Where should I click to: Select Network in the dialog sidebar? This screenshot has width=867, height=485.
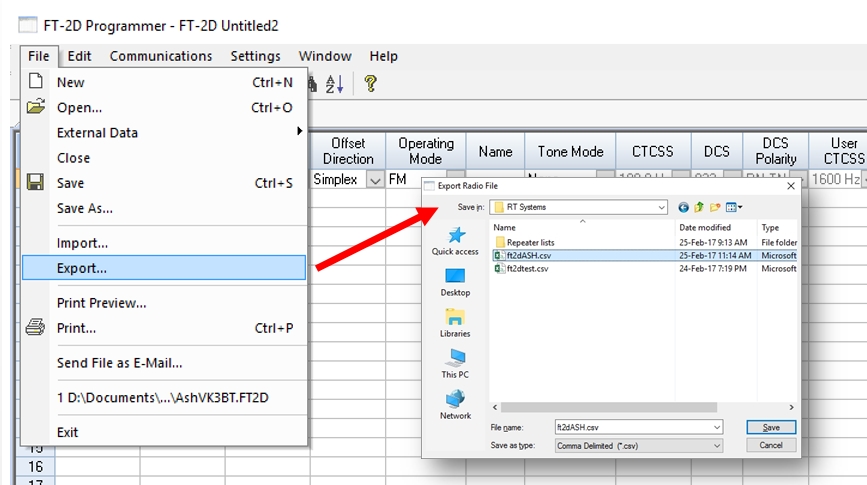click(455, 405)
